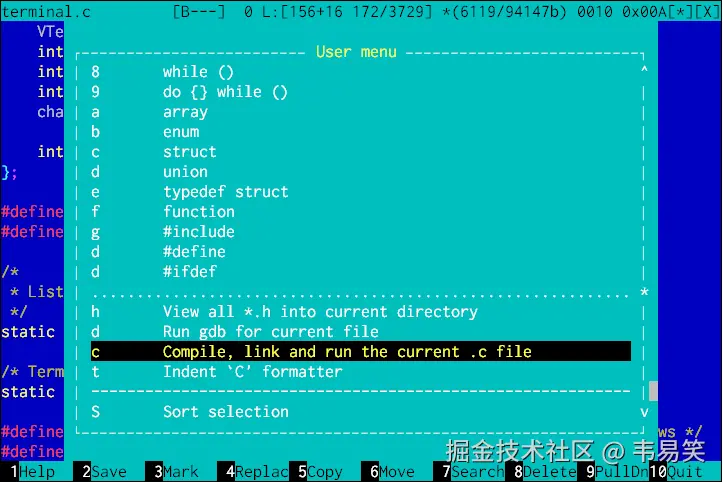Activate the 3Mark function key

point(176,472)
